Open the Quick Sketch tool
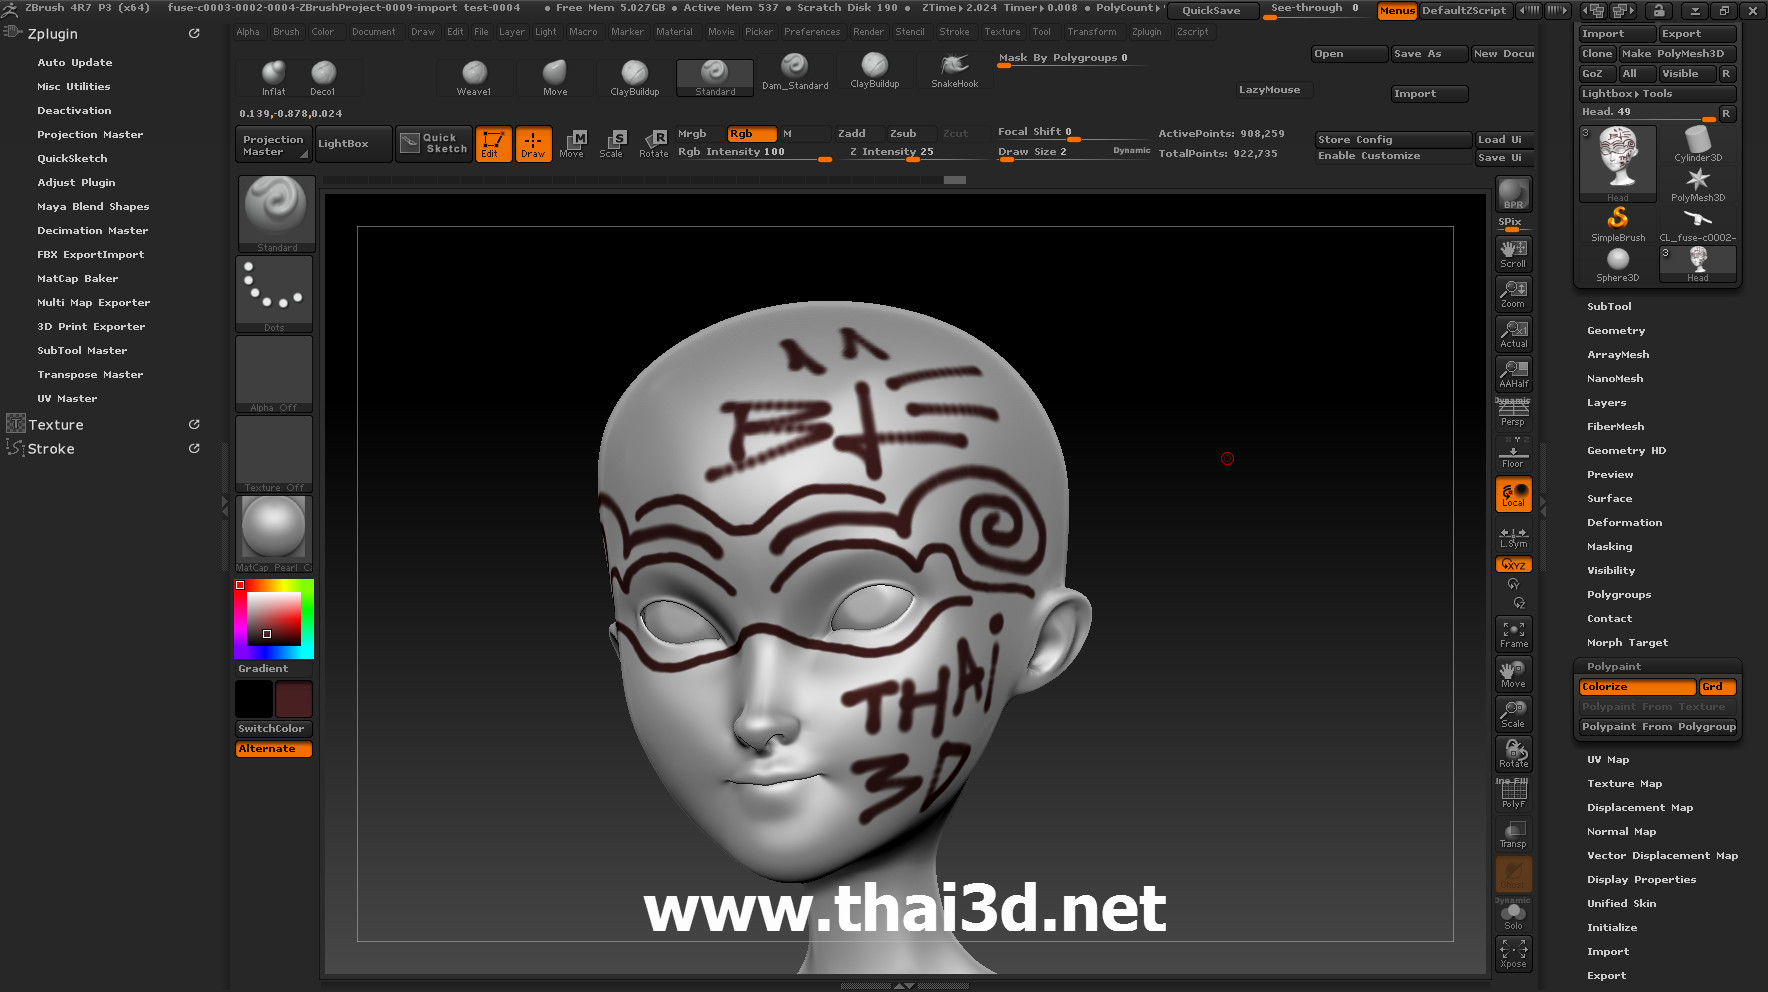The image size is (1768, 992). (x=434, y=144)
